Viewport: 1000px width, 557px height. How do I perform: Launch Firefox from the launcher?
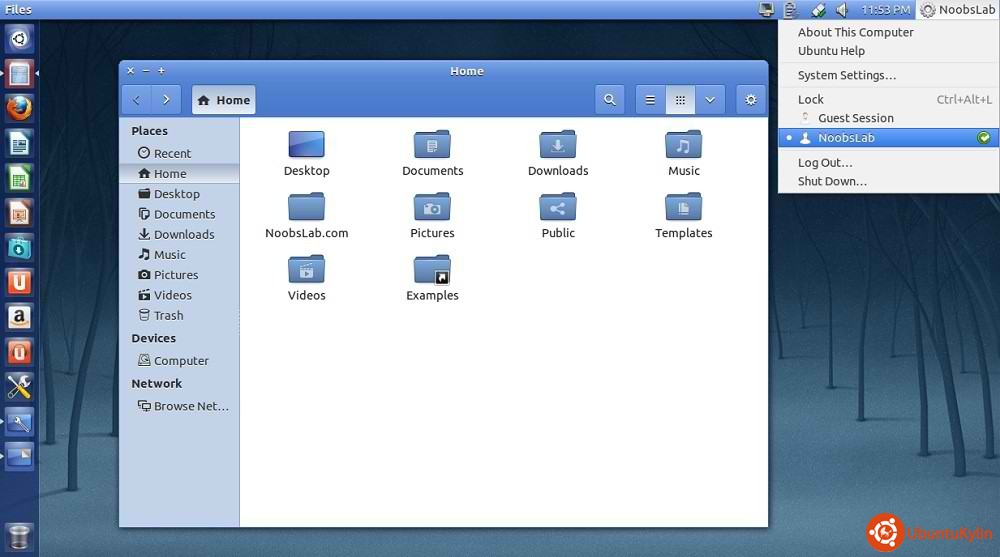coord(19,107)
